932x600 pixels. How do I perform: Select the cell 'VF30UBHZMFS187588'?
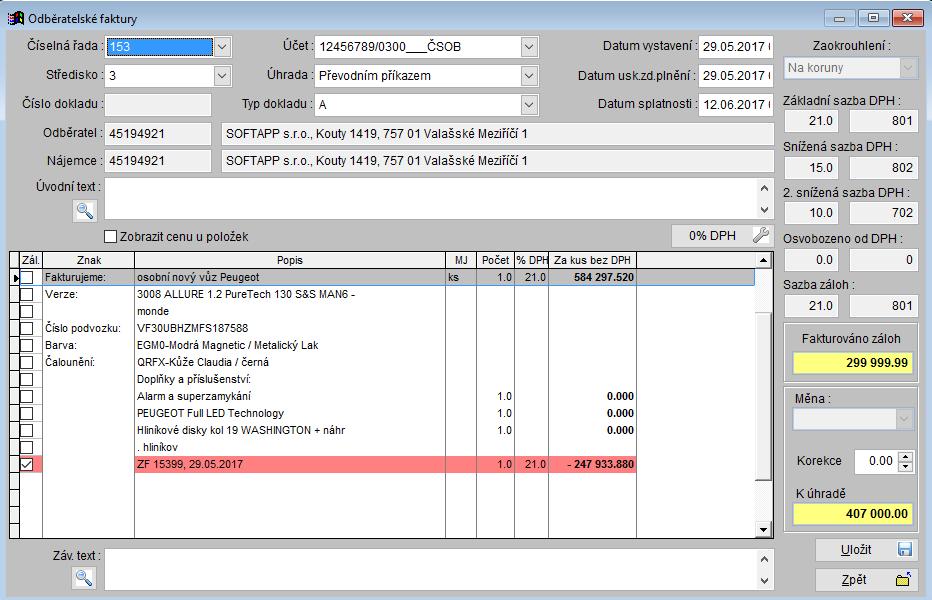[290, 328]
